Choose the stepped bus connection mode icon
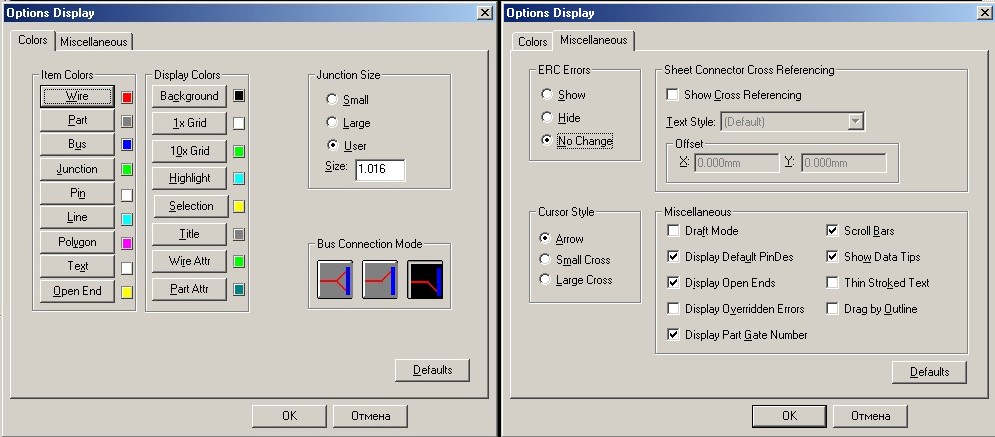Image resolution: width=995 pixels, height=437 pixels. (x=380, y=279)
